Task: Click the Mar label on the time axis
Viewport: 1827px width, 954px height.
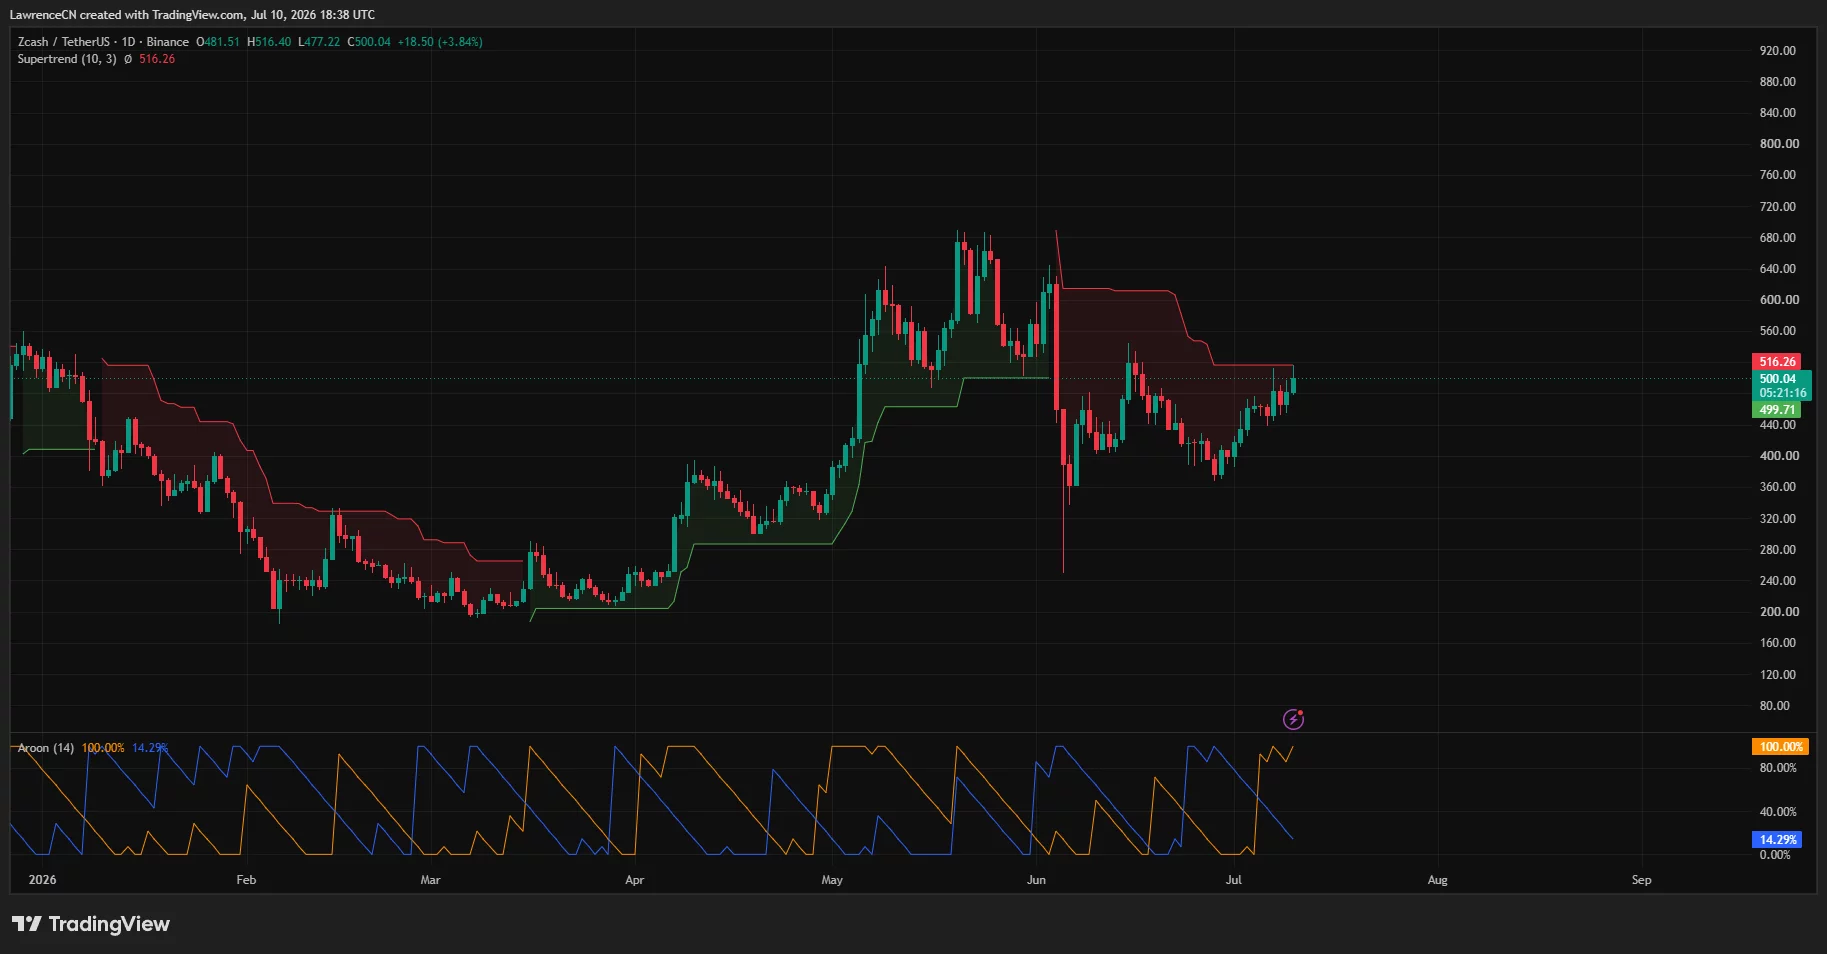Action: [x=430, y=880]
